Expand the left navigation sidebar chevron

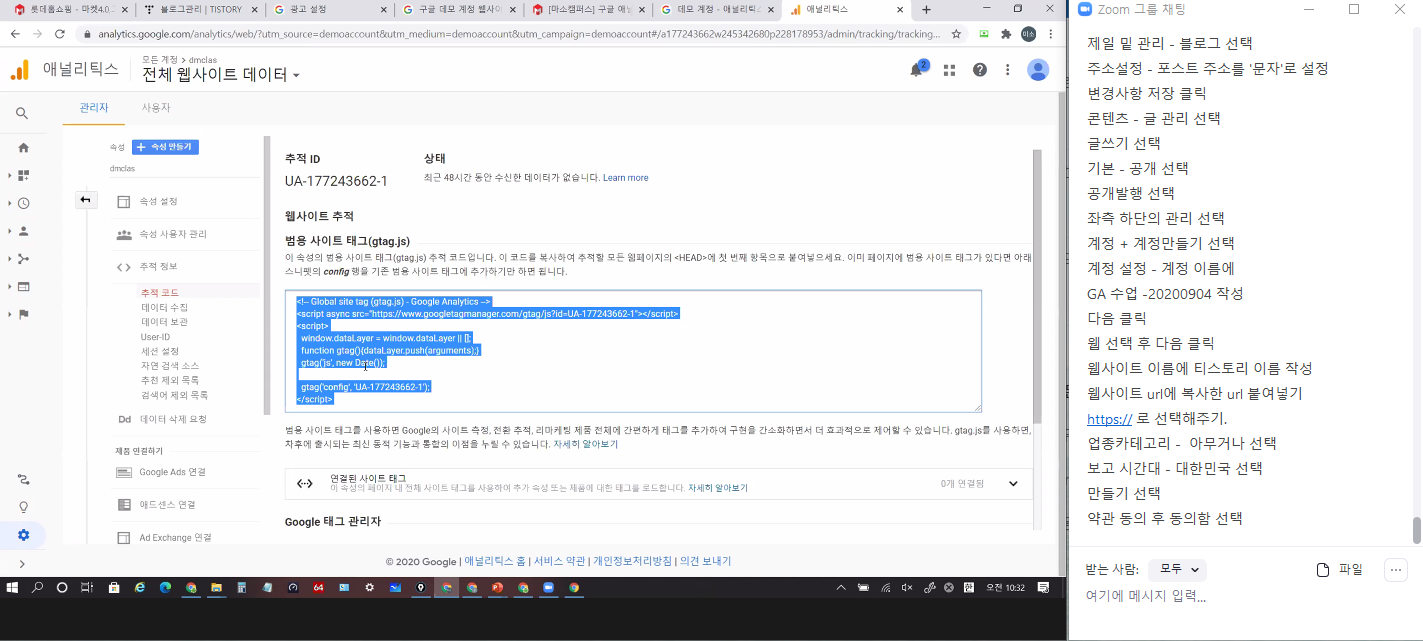pyautogui.click(x=22, y=564)
